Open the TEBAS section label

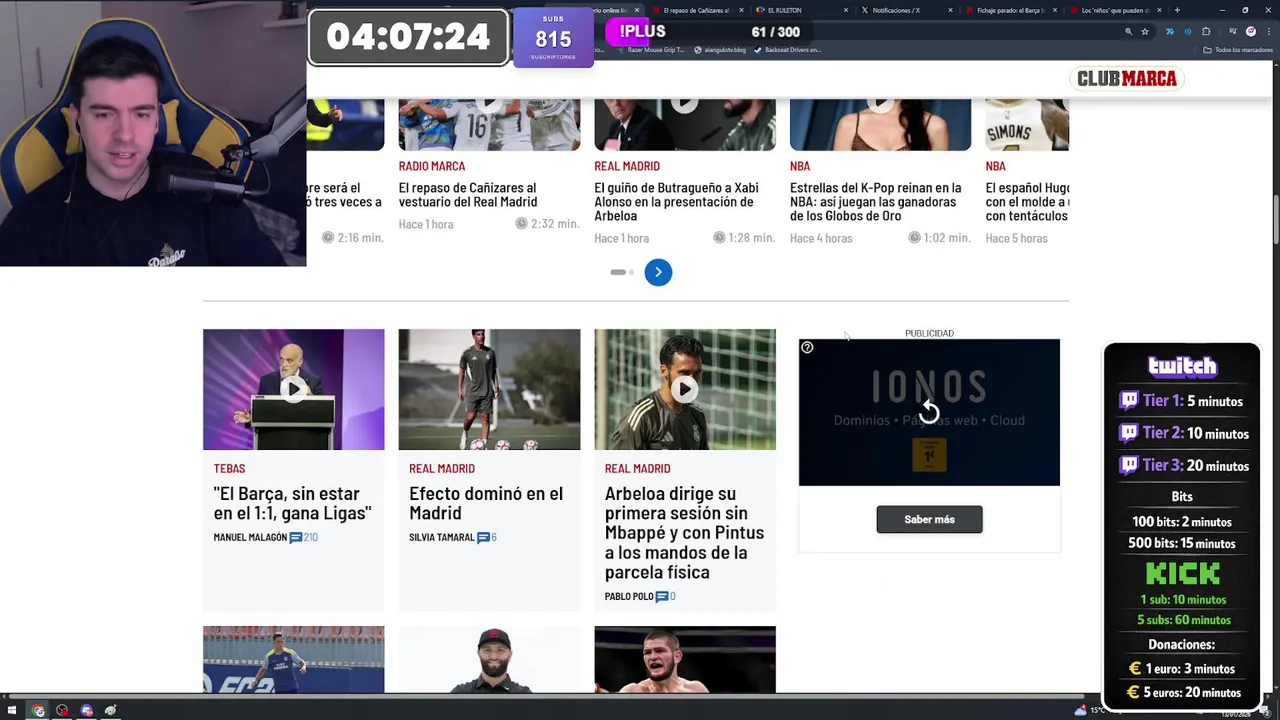229,468
